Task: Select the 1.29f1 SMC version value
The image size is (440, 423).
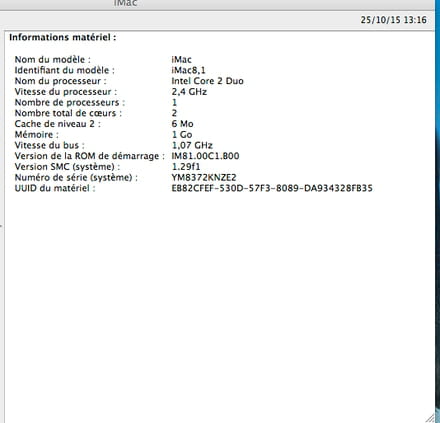Action: coord(186,167)
